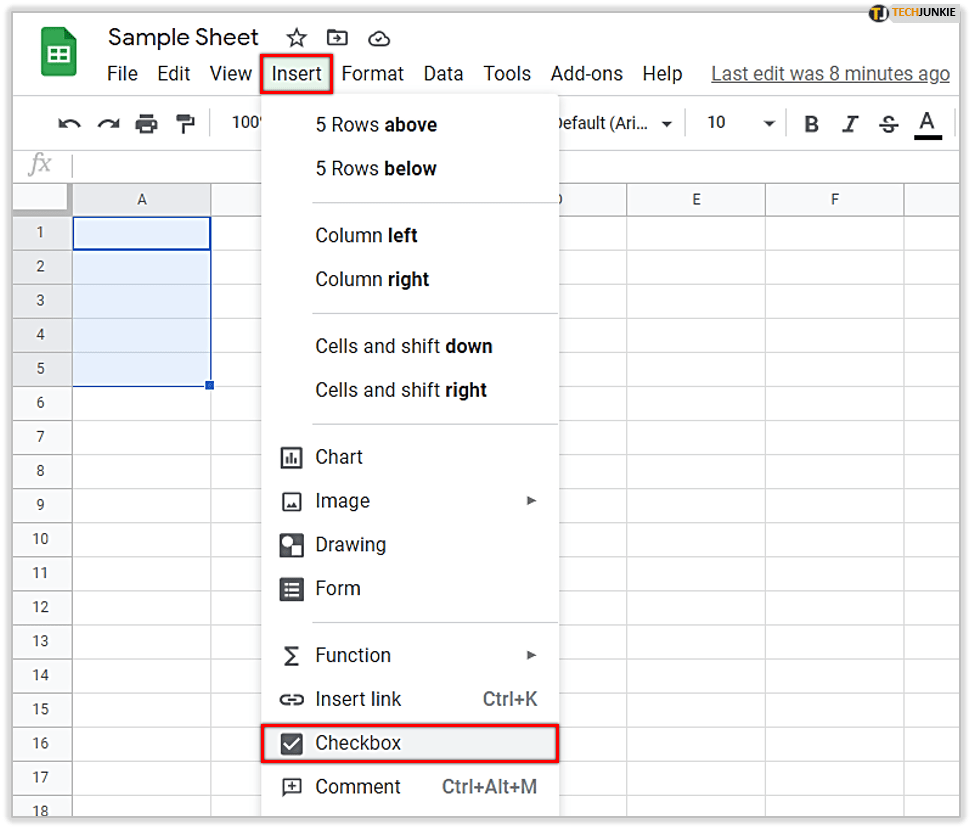
Task: Choose Checkbox from the Insert menu
Action: (409, 744)
